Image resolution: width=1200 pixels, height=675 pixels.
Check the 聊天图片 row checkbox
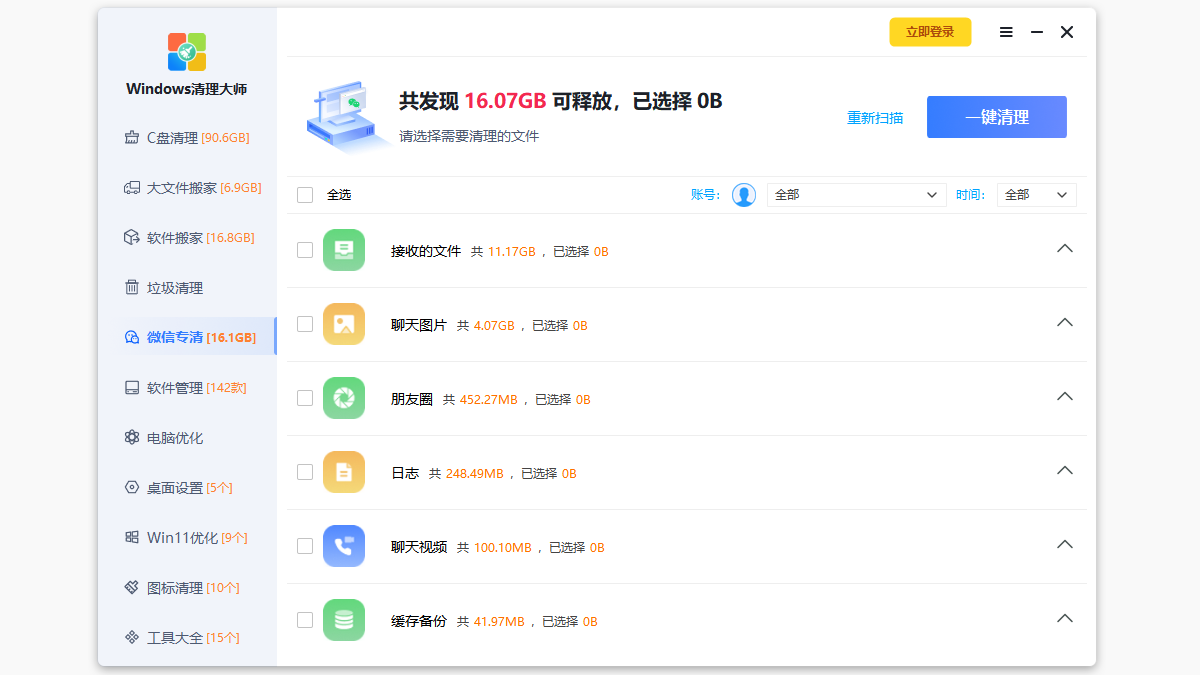click(x=305, y=324)
